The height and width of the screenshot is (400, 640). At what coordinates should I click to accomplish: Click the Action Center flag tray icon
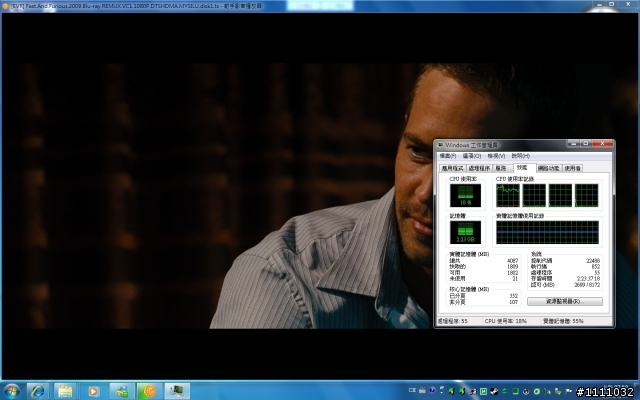pyautogui.click(x=569, y=391)
